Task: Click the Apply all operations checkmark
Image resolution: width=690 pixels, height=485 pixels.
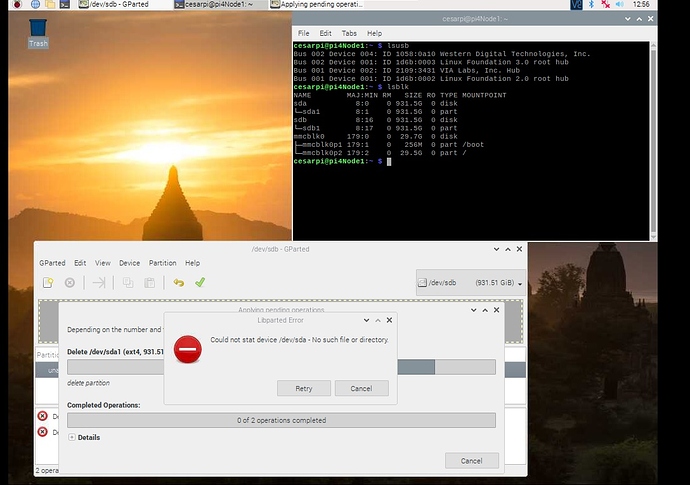Action: [200, 283]
